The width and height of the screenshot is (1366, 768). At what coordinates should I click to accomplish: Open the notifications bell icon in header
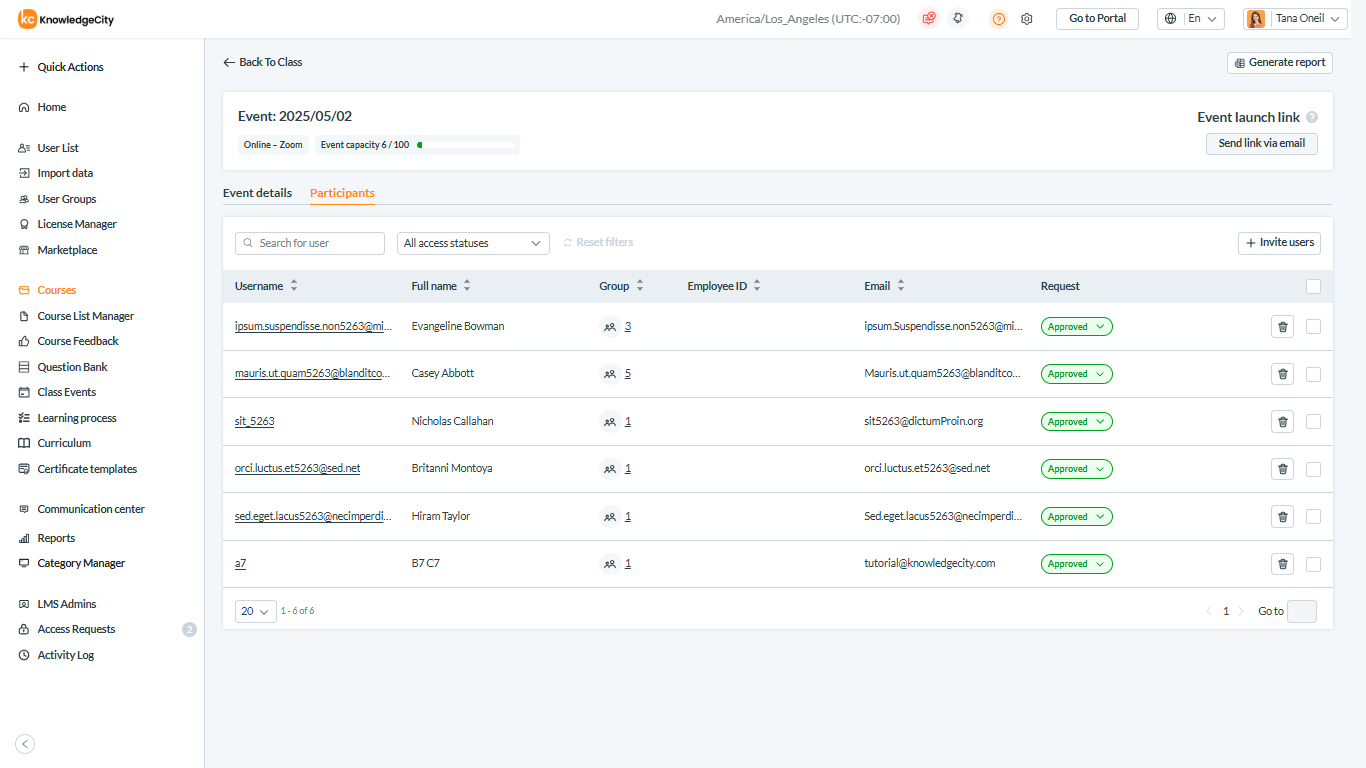[x=958, y=19]
